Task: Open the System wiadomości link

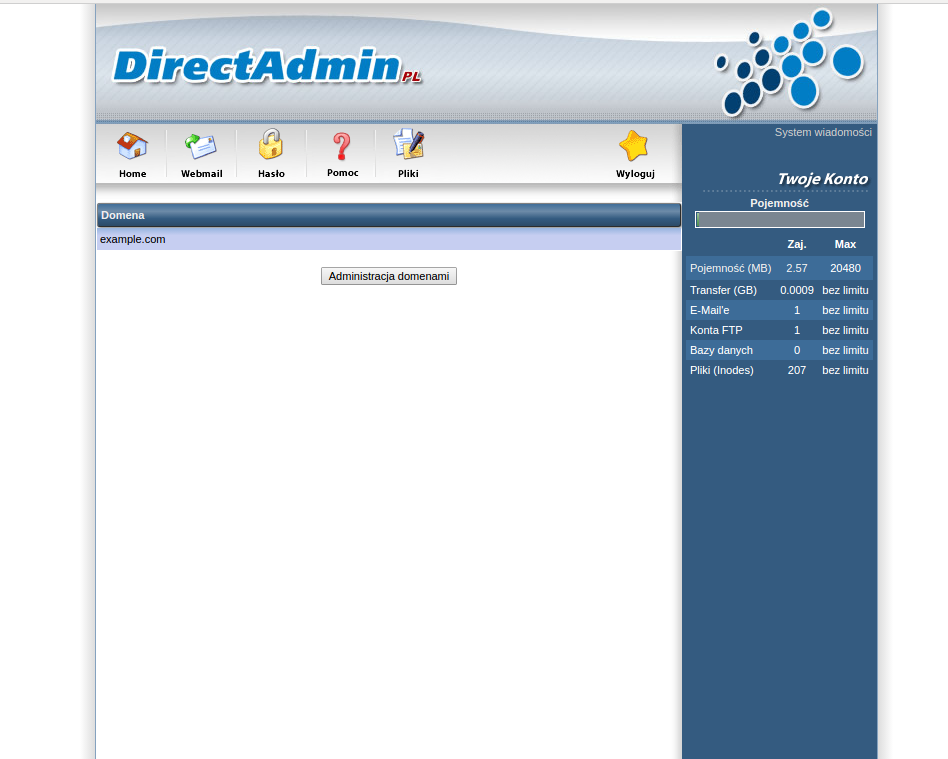Action: [822, 132]
